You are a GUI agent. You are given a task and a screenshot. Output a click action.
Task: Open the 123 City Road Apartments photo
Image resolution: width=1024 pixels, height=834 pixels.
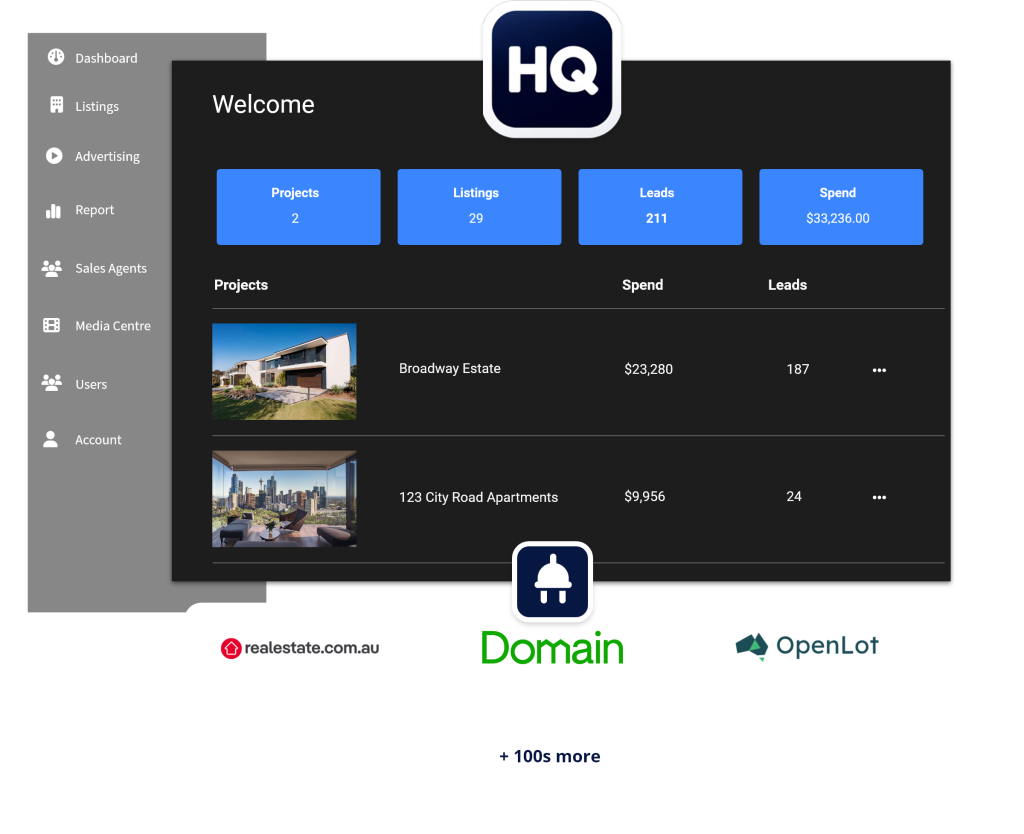(x=284, y=498)
